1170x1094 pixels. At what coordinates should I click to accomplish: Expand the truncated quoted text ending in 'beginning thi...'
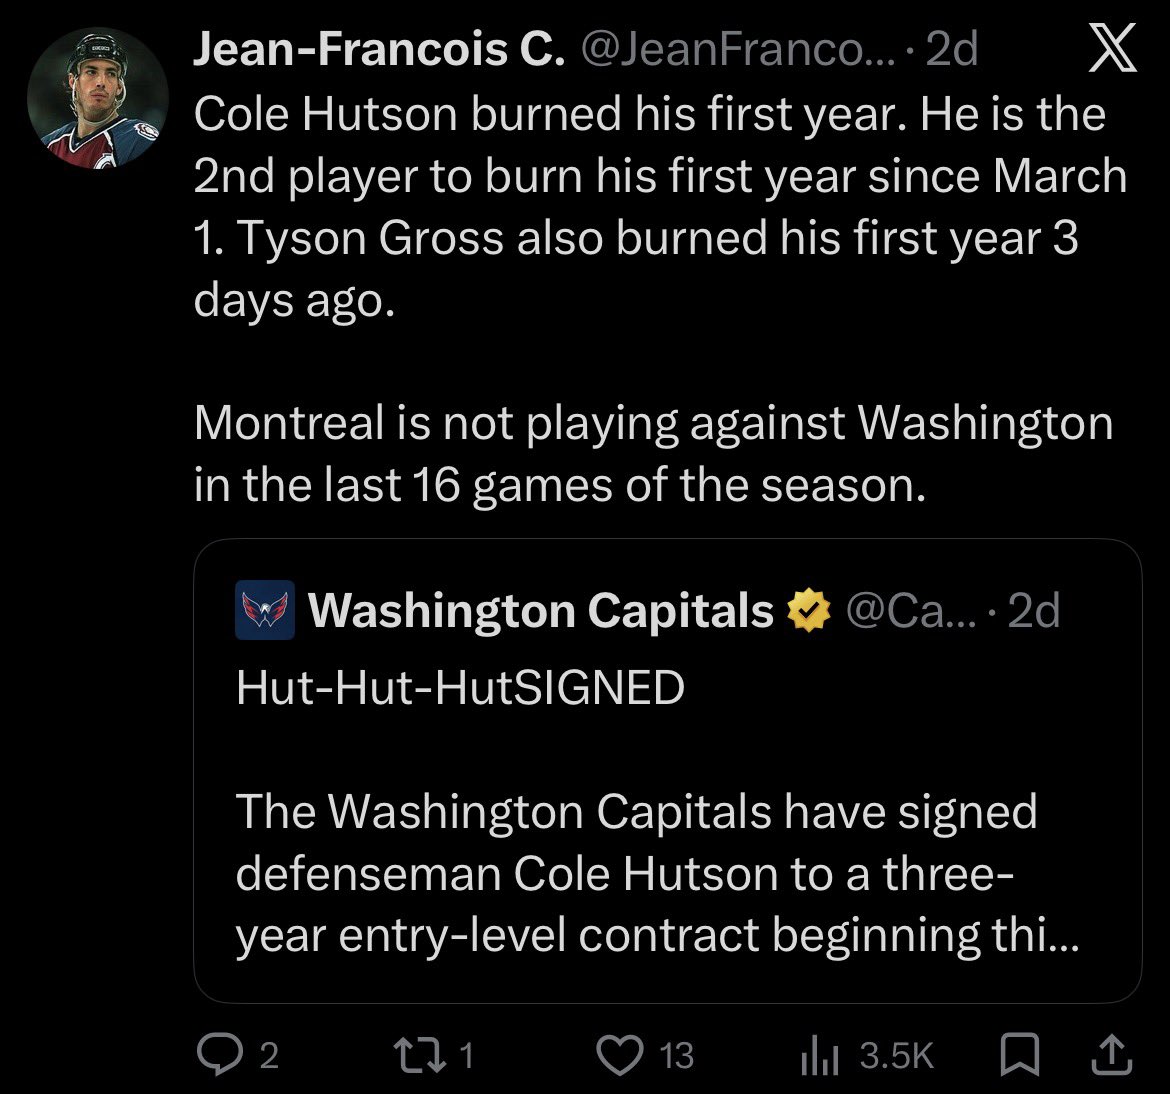click(x=657, y=936)
